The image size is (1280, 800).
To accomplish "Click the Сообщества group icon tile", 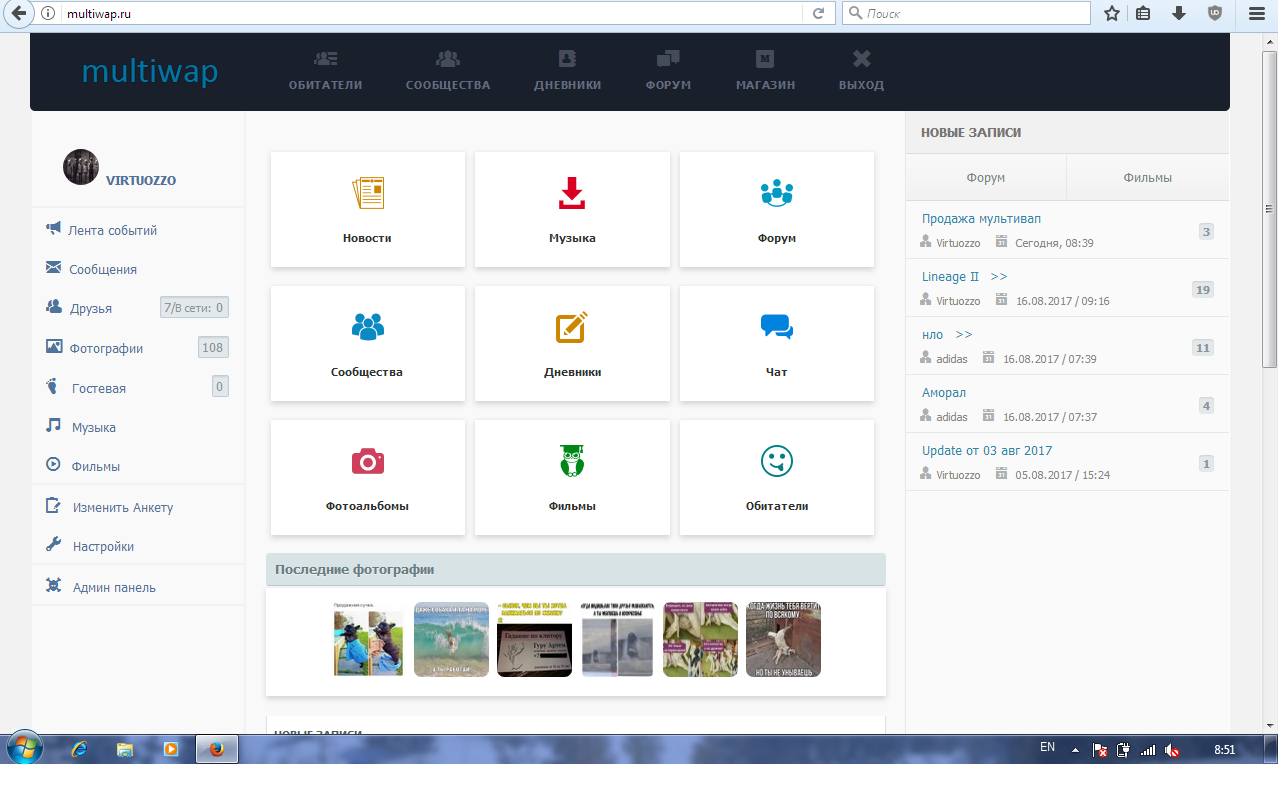I will tap(367, 327).
